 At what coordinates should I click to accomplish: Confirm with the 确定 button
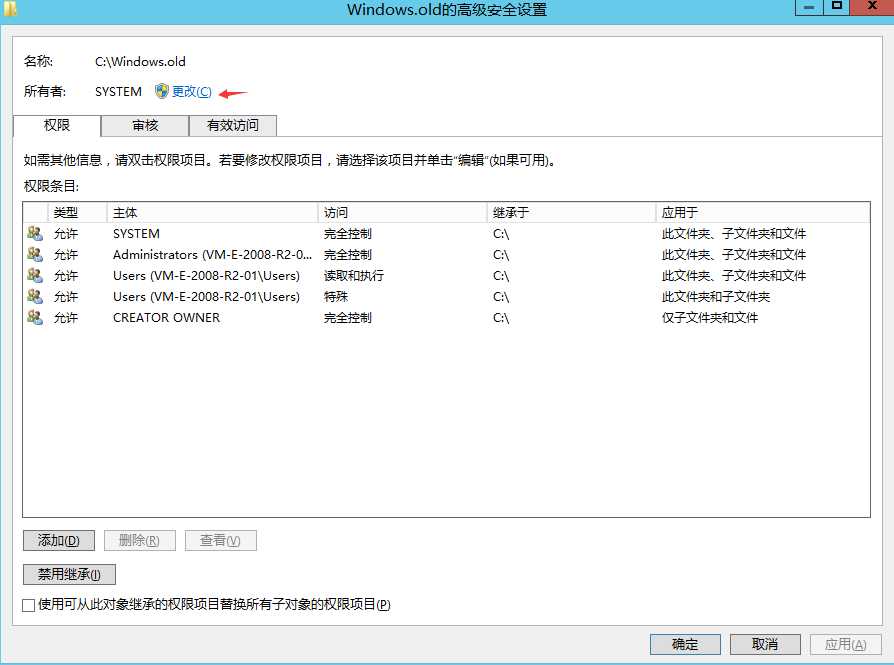[x=685, y=644]
